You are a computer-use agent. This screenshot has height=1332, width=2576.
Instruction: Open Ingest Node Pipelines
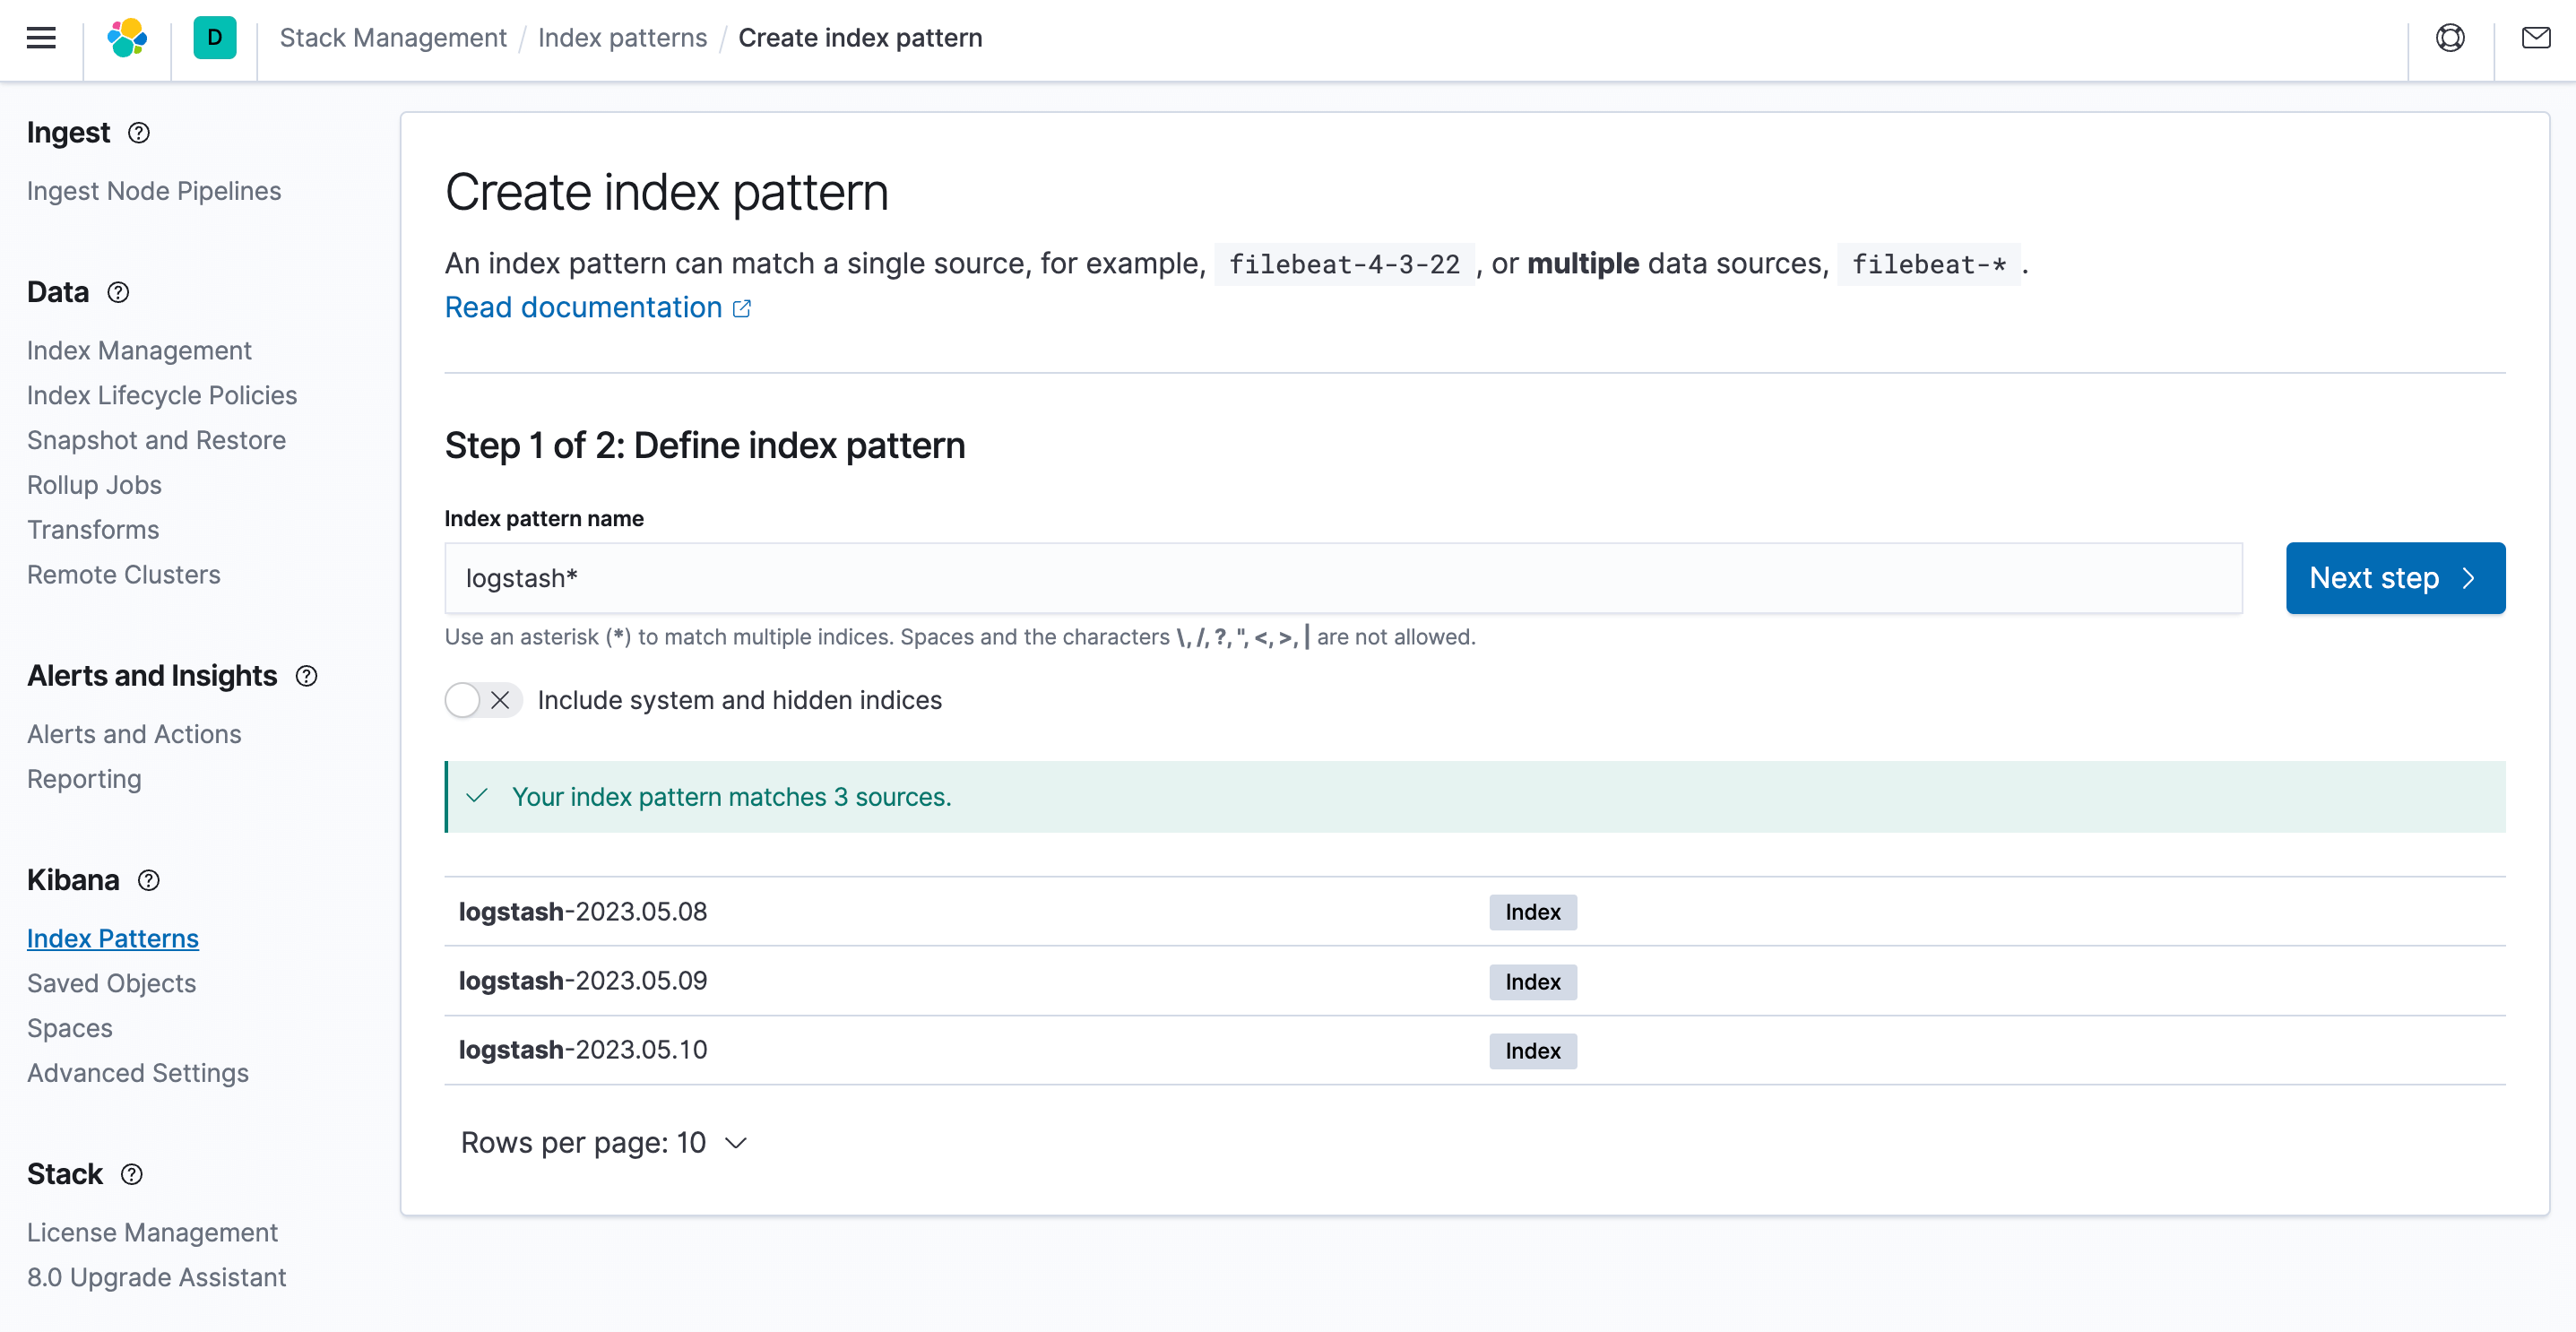(x=154, y=191)
